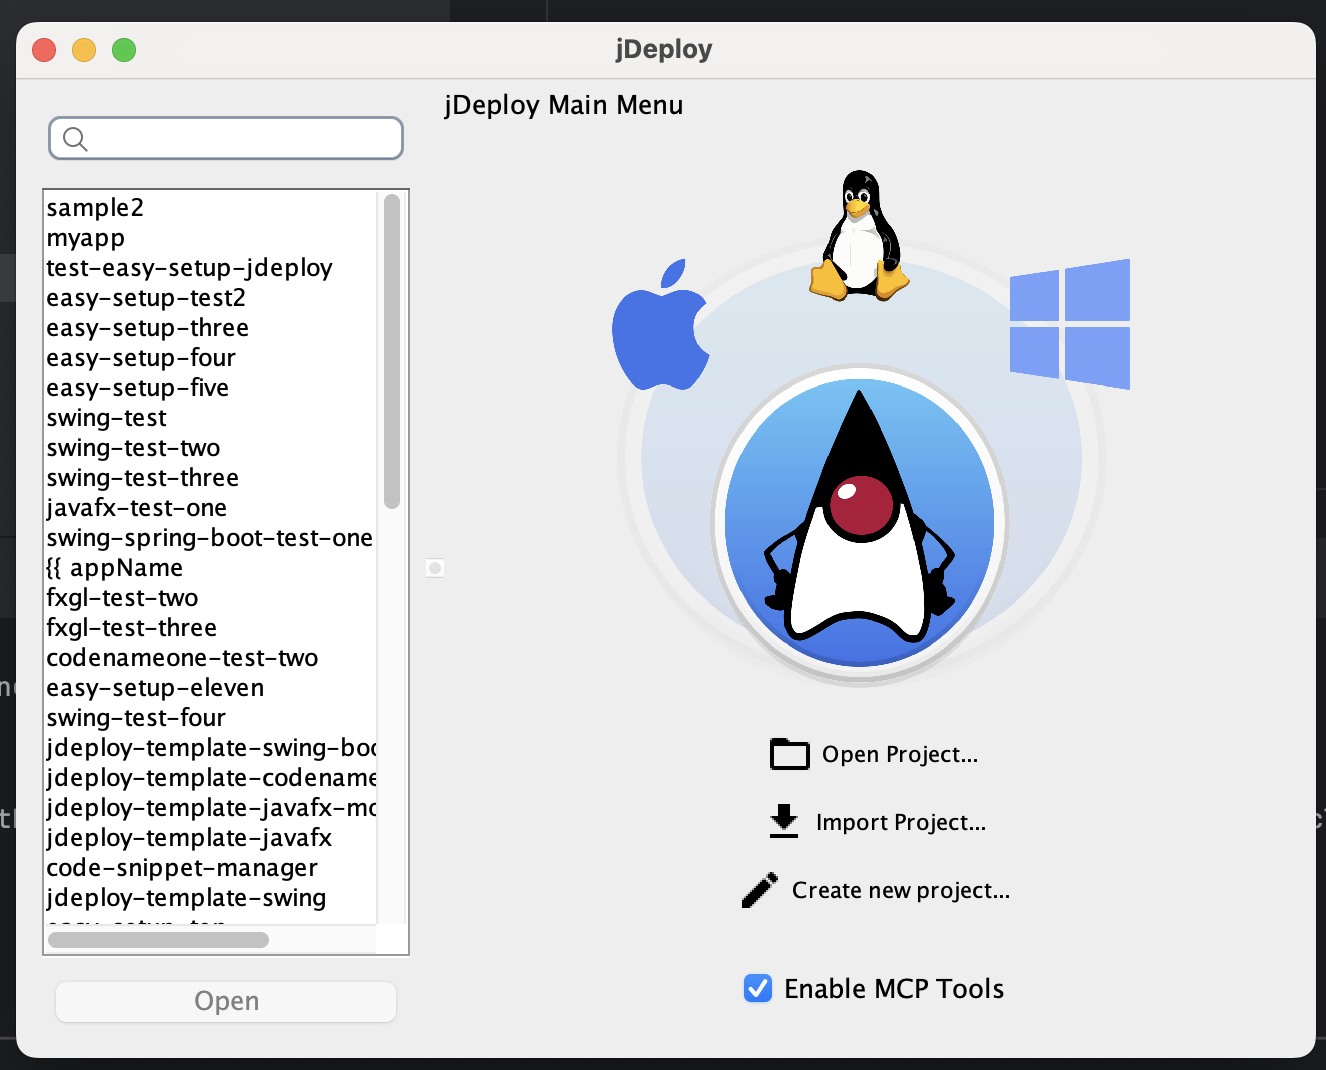Select the {{ appName entry
The height and width of the screenshot is (1070, 1326).
211,568
